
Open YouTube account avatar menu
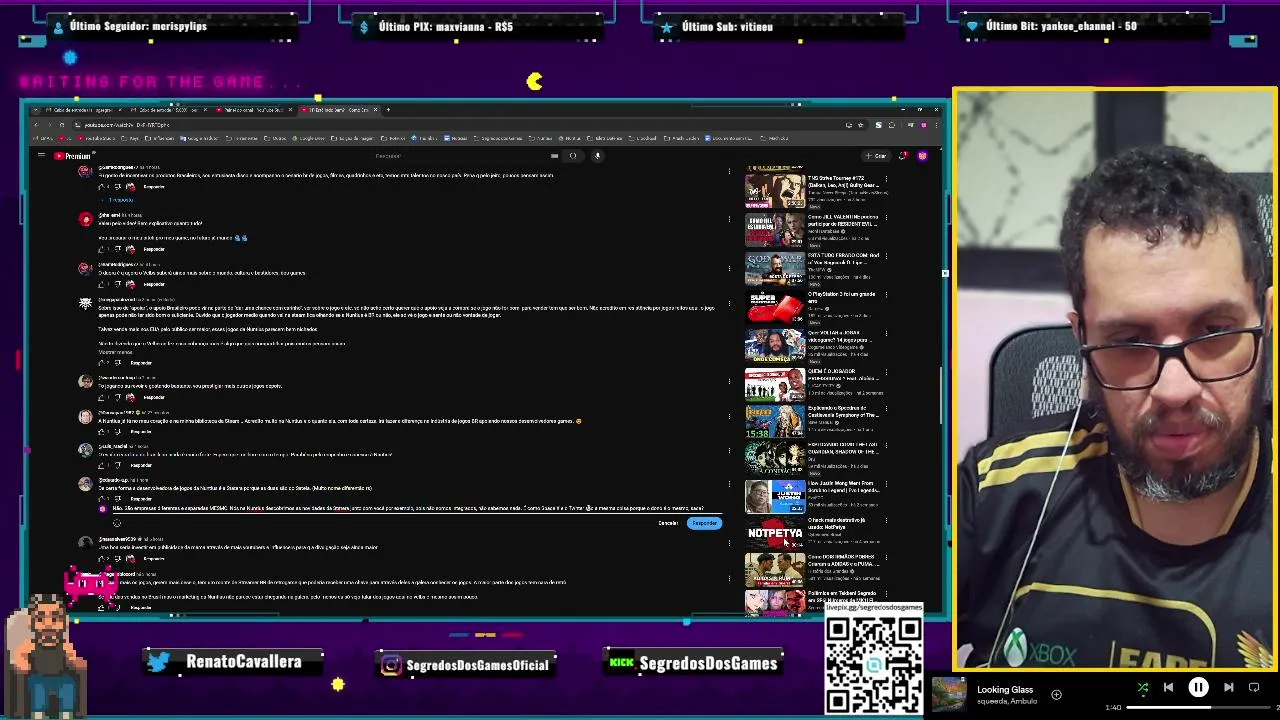(922, 155)
